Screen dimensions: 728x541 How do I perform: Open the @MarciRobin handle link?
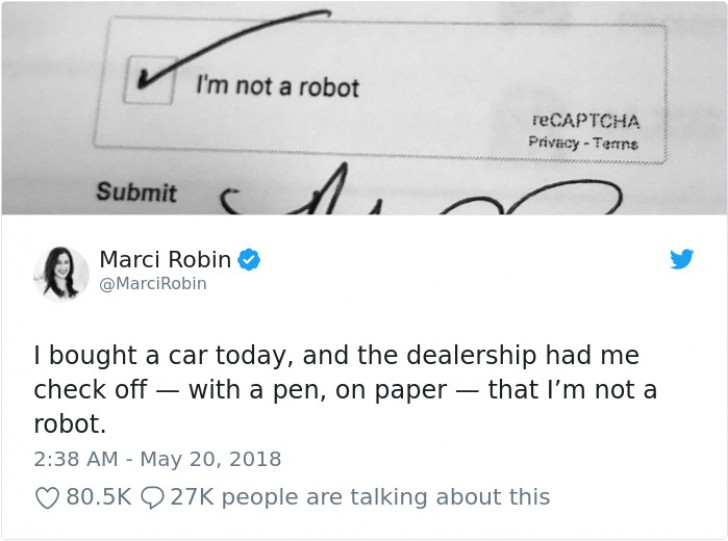coord(153,283)
